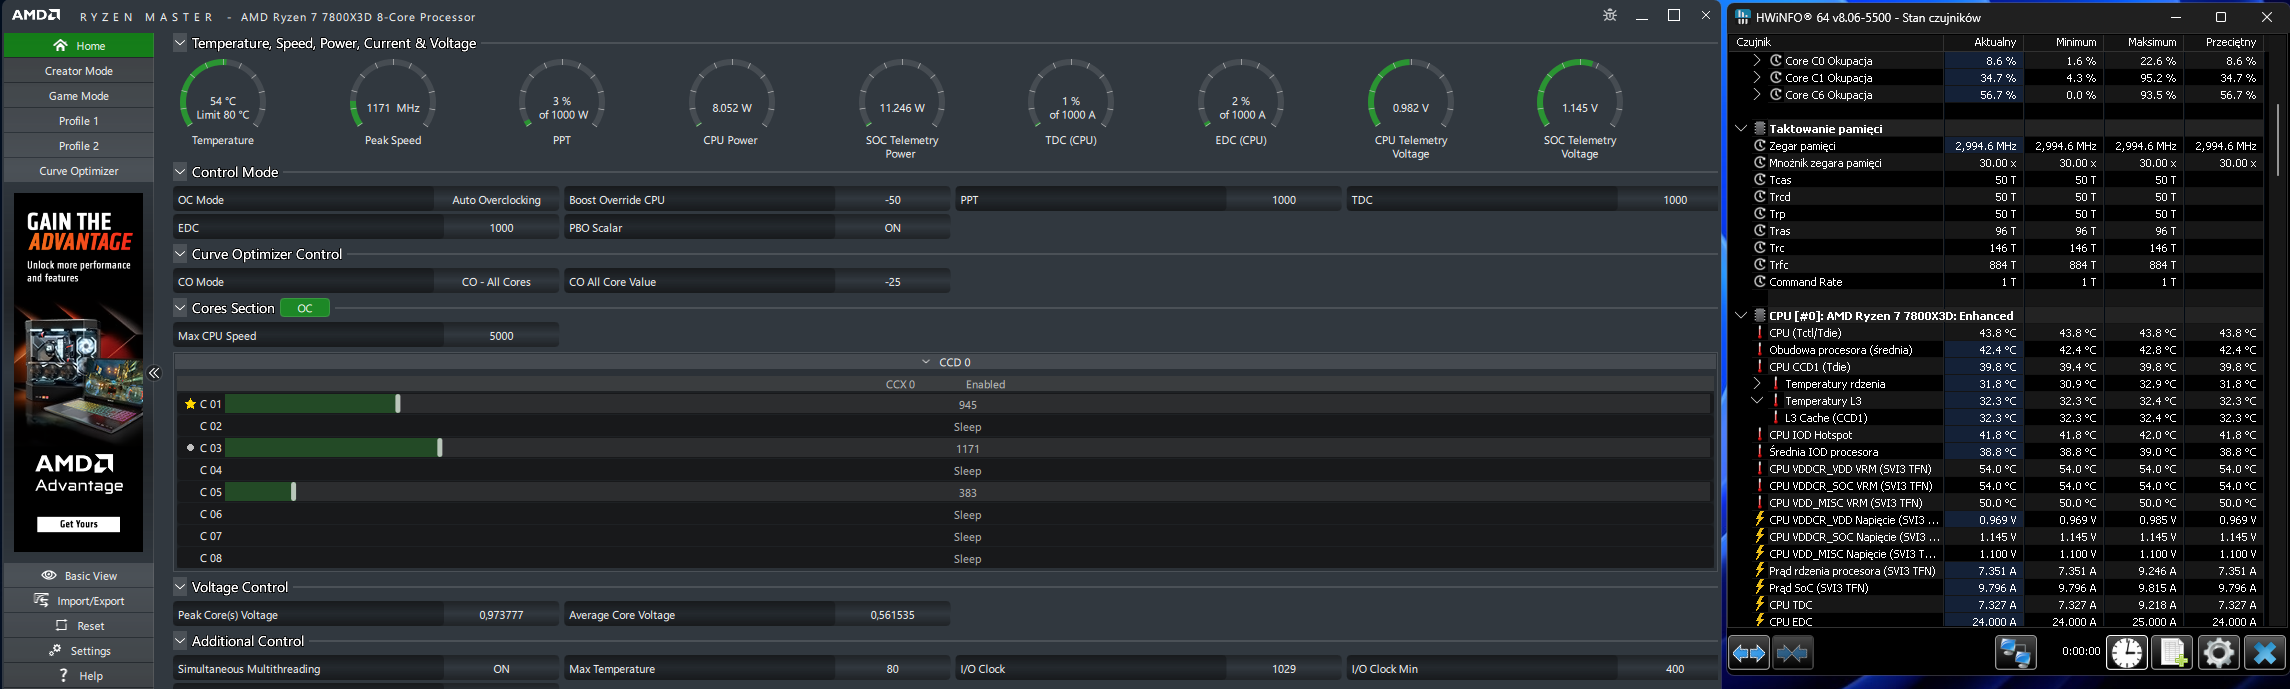Open the OC Mode Auto Overclocking dropdown

click(x=496, y=200)
